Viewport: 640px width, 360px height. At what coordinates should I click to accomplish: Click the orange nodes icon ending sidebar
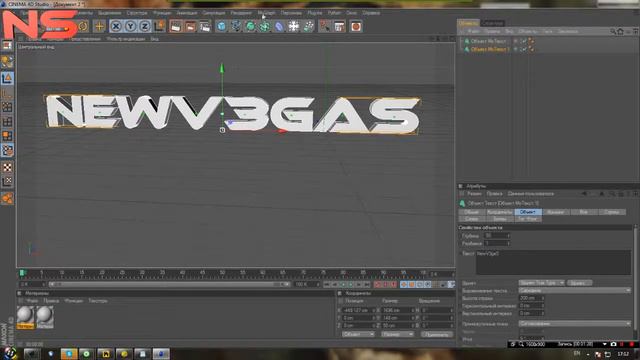click(7, 199)
